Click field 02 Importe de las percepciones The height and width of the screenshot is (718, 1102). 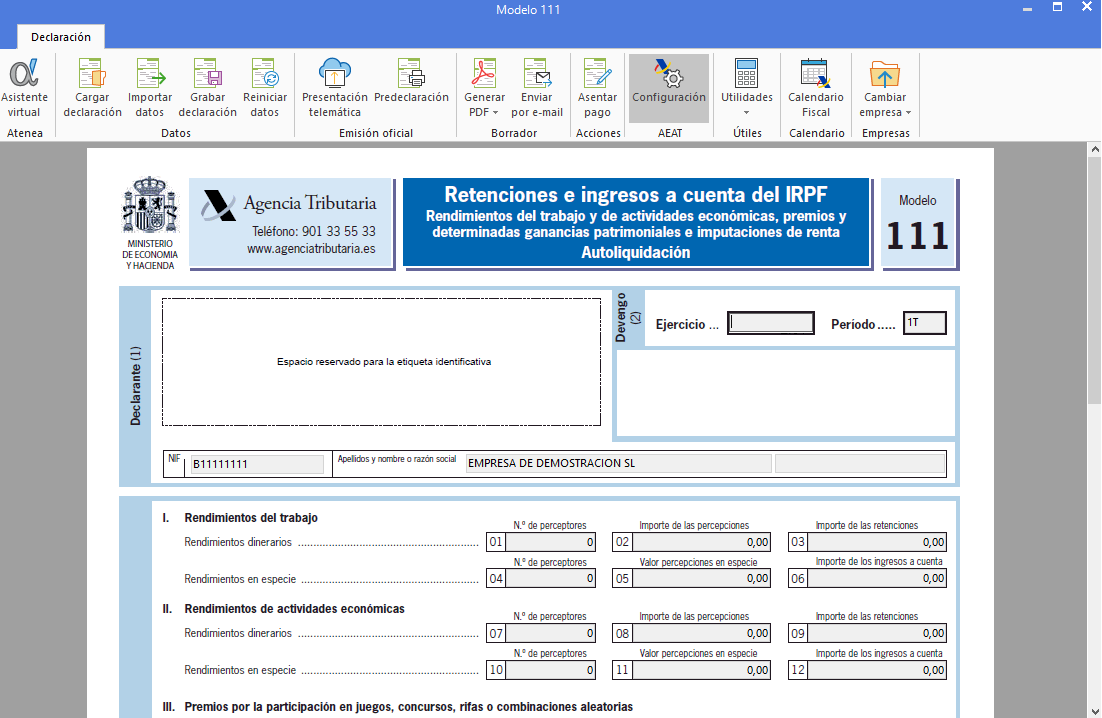(701, 542)
